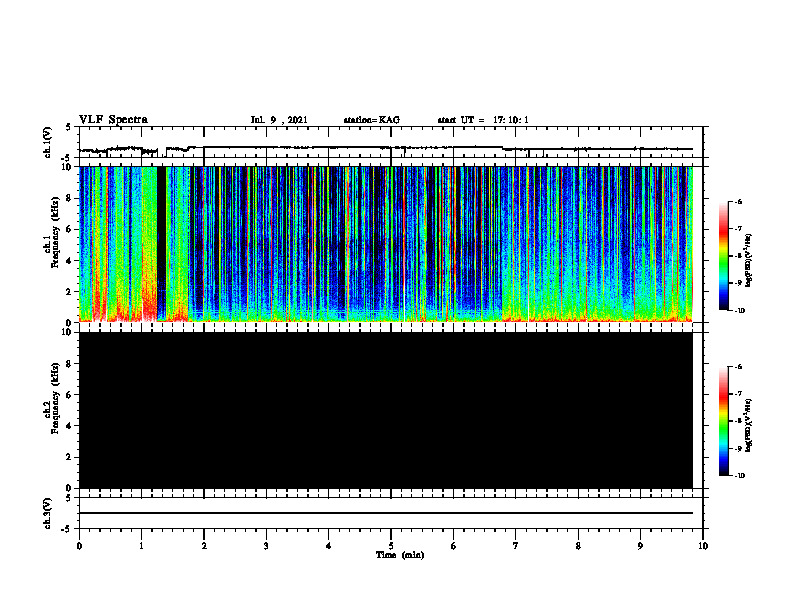Click the time axis tick label '7'
Viewport: 792px width, 612px height.
pyautogui.click(x=516, y=546)
